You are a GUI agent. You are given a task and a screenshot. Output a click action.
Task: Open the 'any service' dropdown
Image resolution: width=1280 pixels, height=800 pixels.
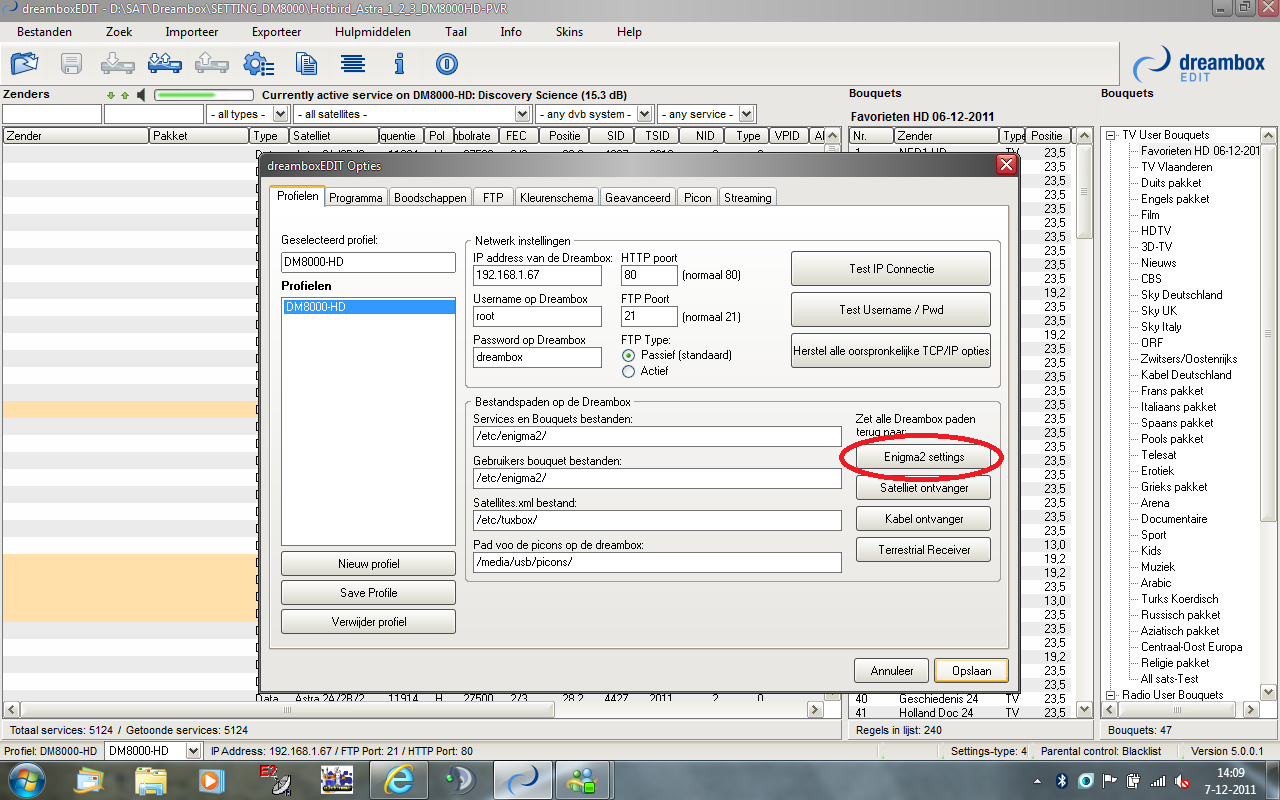[x=747, y=114]
